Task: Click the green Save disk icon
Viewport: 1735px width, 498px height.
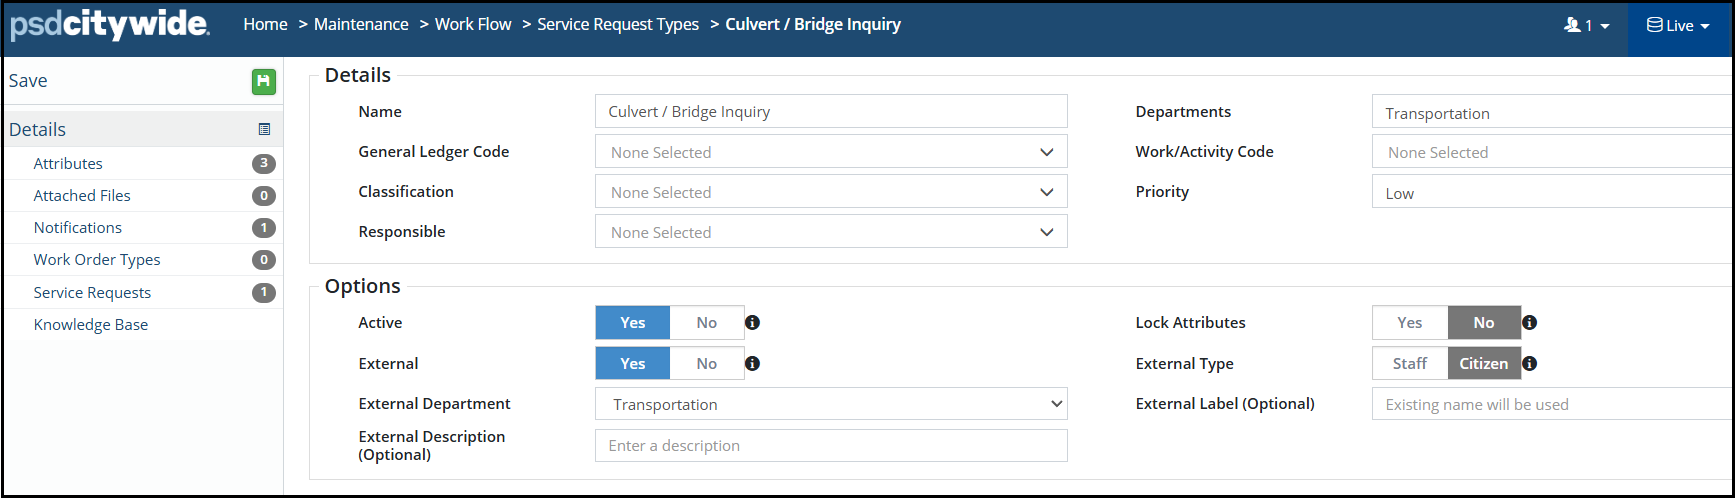Action: (264, 81)
